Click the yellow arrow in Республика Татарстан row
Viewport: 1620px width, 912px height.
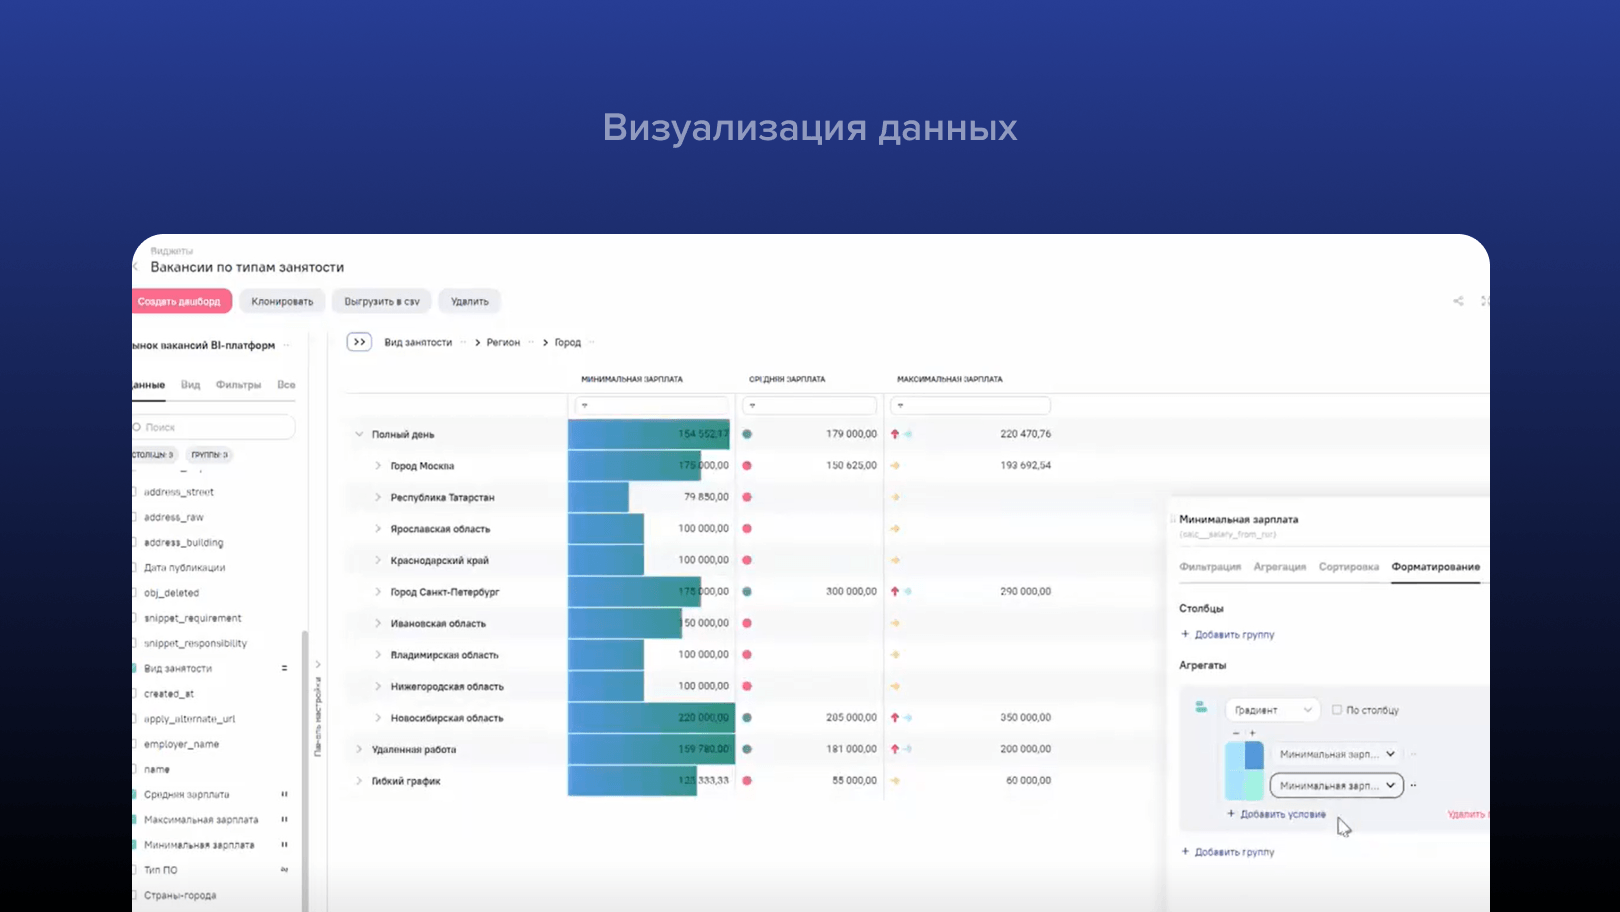pos(895,497)
